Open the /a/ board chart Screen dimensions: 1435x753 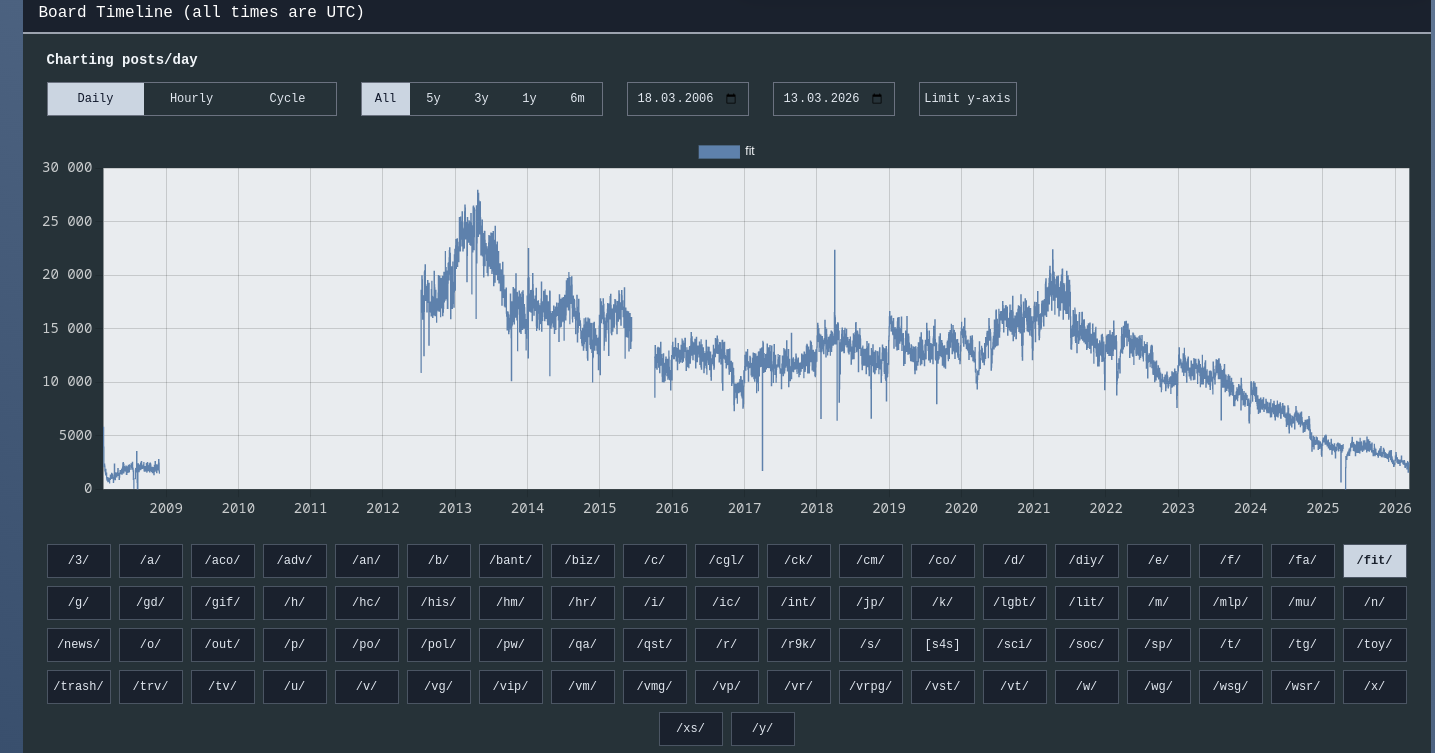pyautogui.click(x=151, y=561)
